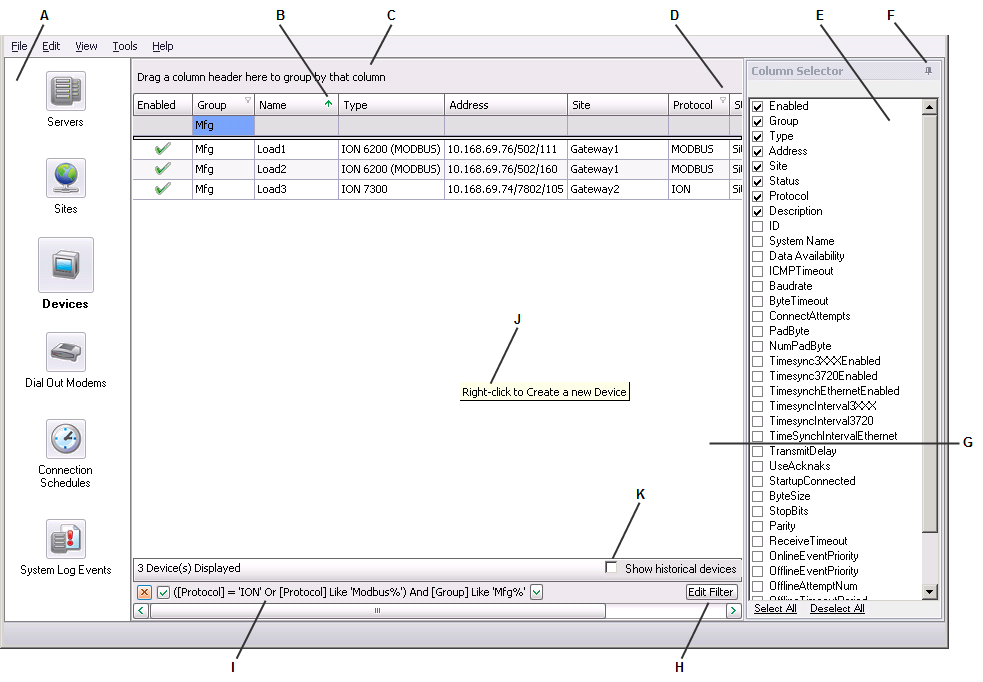983x682 pixels.
Task: Open the Sites view
Action: coord(64,180)
